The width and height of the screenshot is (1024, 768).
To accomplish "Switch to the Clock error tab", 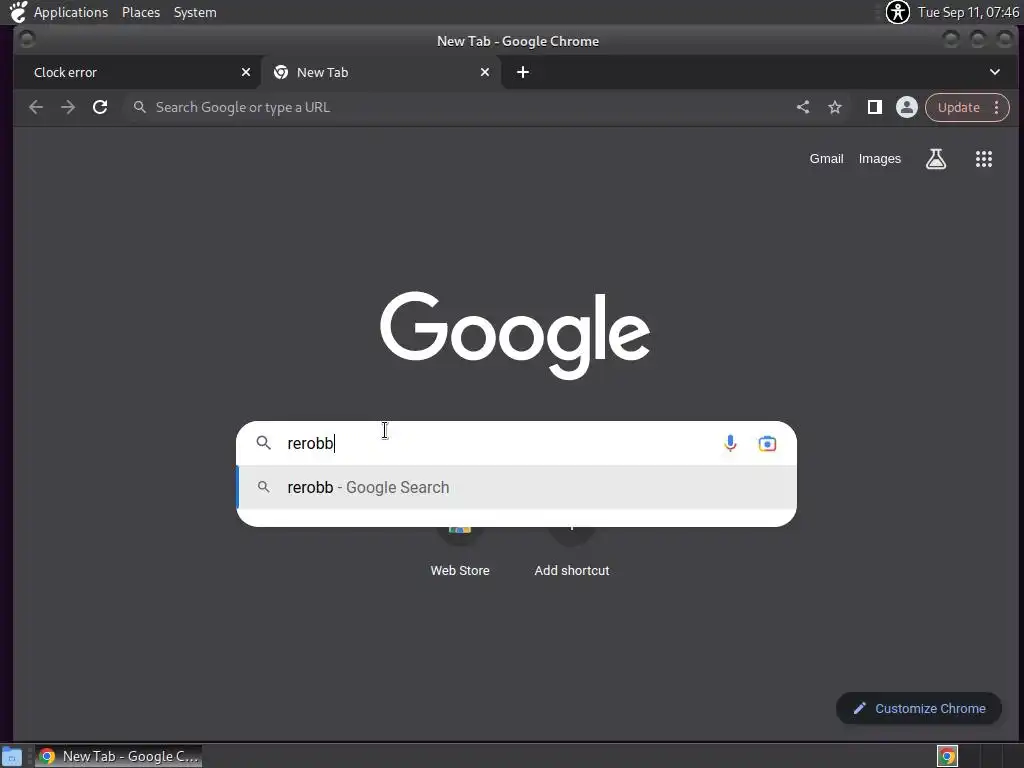I will pos(136,72).
